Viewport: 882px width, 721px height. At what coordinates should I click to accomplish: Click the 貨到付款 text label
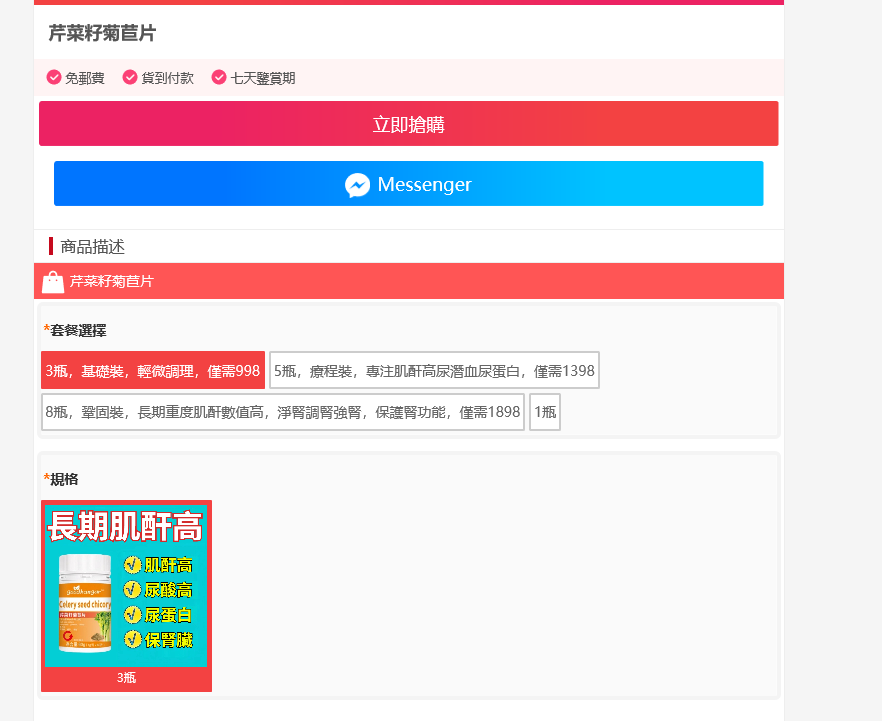(167, 78)
